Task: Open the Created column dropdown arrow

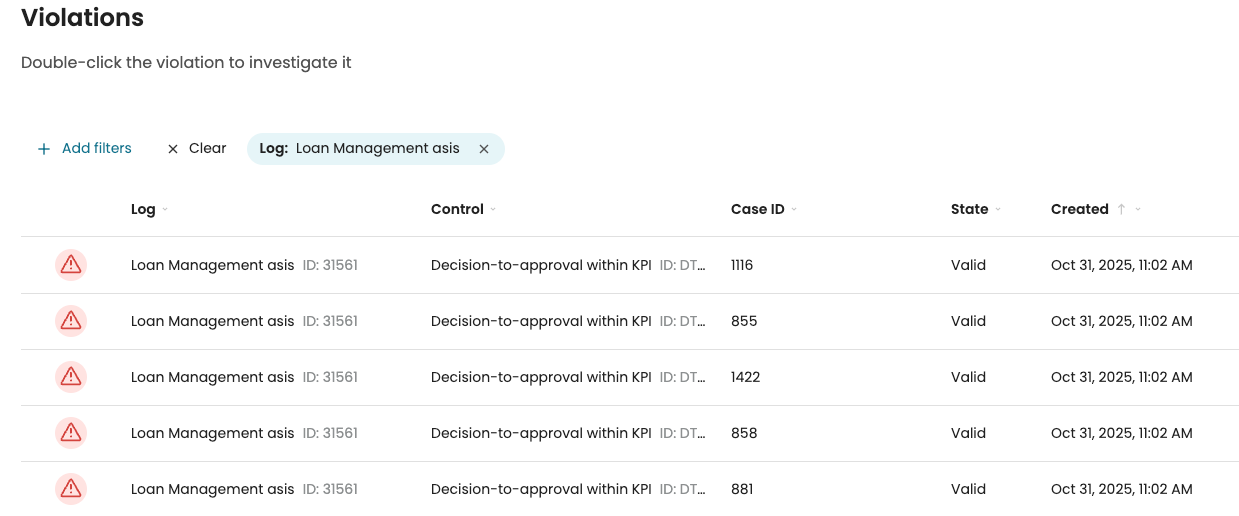Action: pos(1138,210)
